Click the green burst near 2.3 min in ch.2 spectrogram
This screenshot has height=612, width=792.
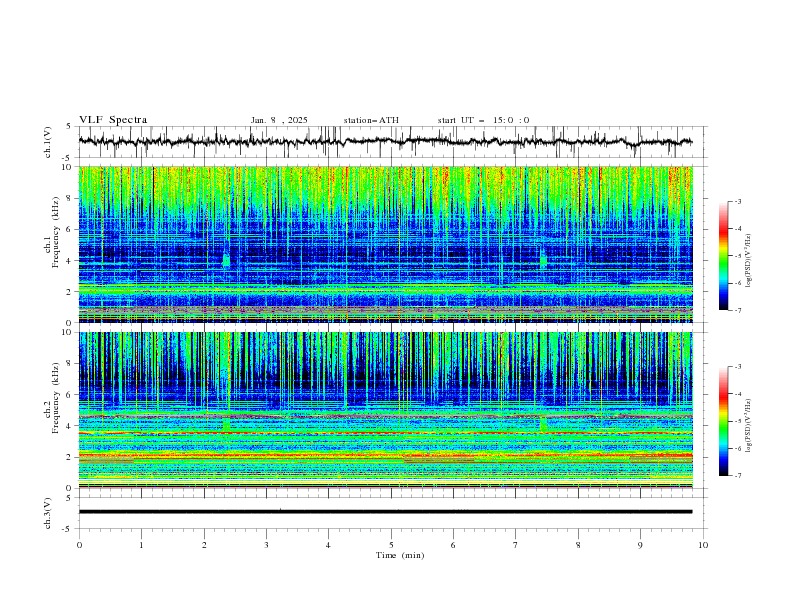pyautogui.click(x=226, y=424)
